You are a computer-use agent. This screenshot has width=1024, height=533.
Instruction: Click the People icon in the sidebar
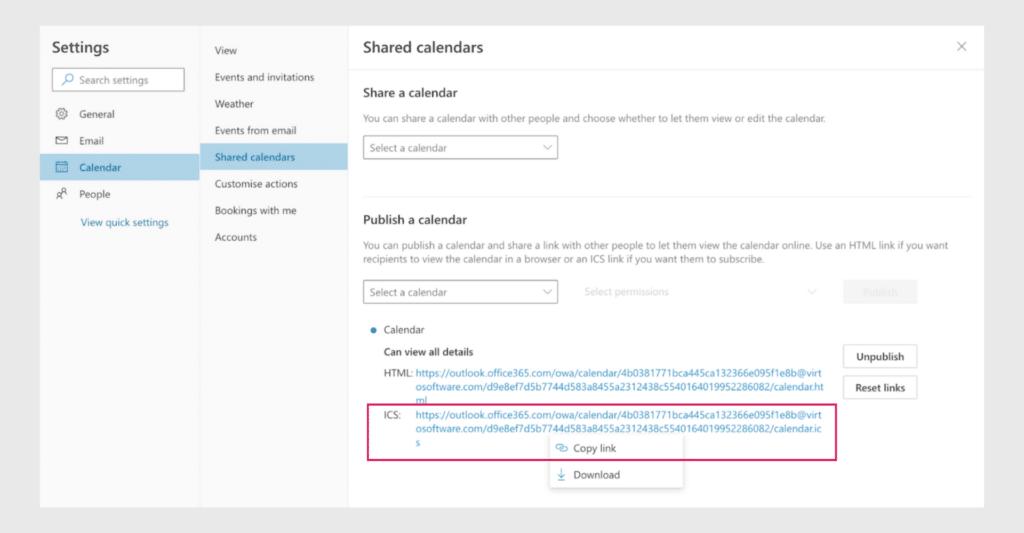[x=61, y=194]
